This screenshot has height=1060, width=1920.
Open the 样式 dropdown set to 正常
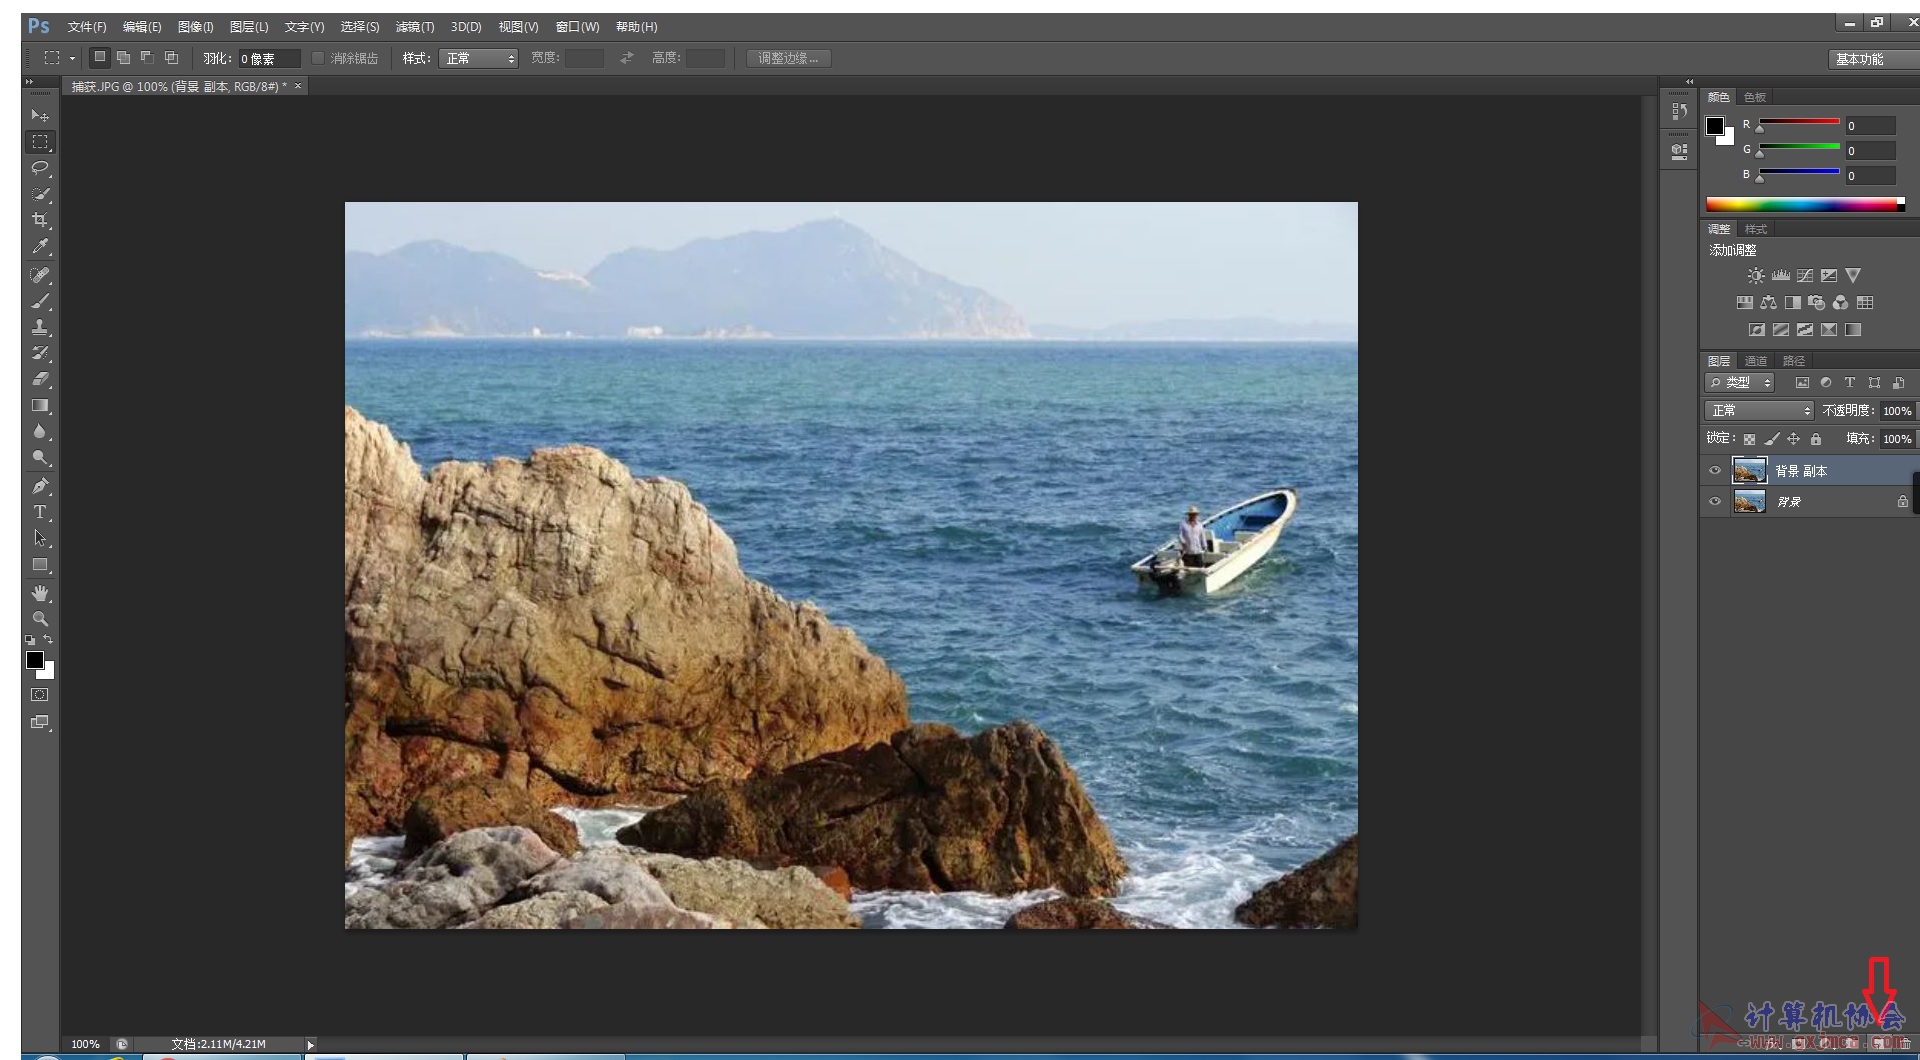478,59
